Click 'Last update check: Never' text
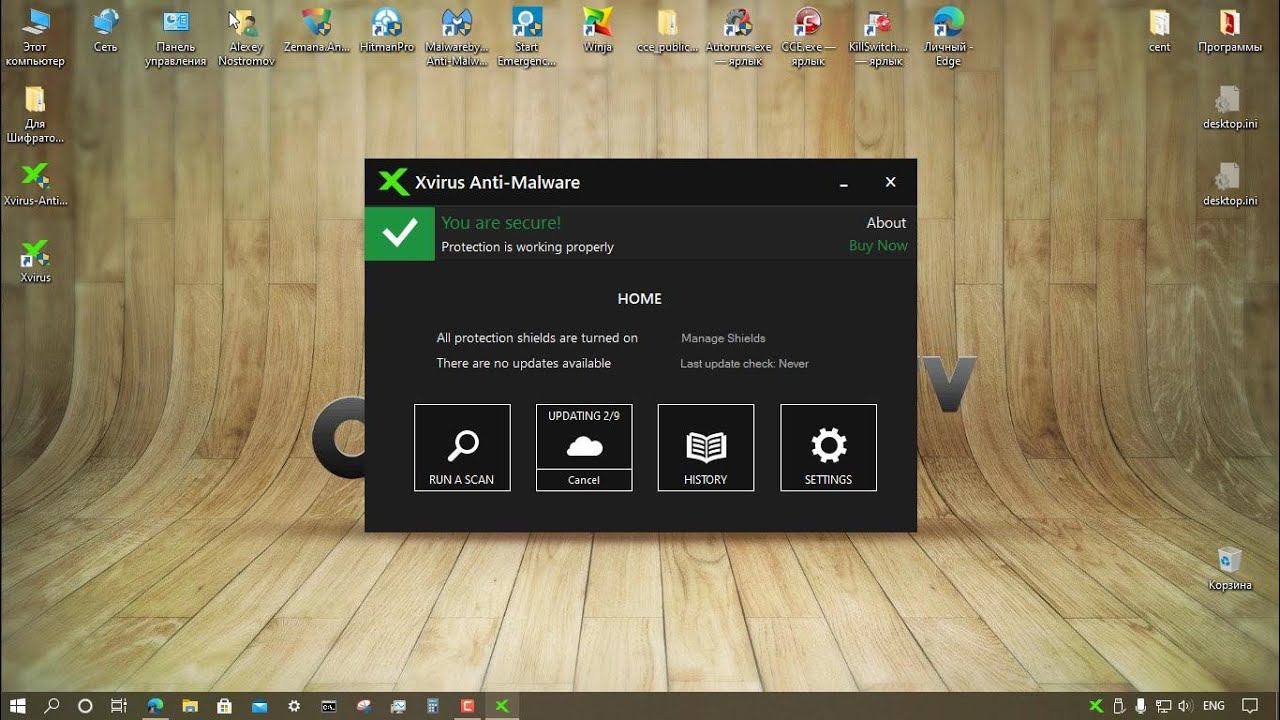 tap(745, 364)
